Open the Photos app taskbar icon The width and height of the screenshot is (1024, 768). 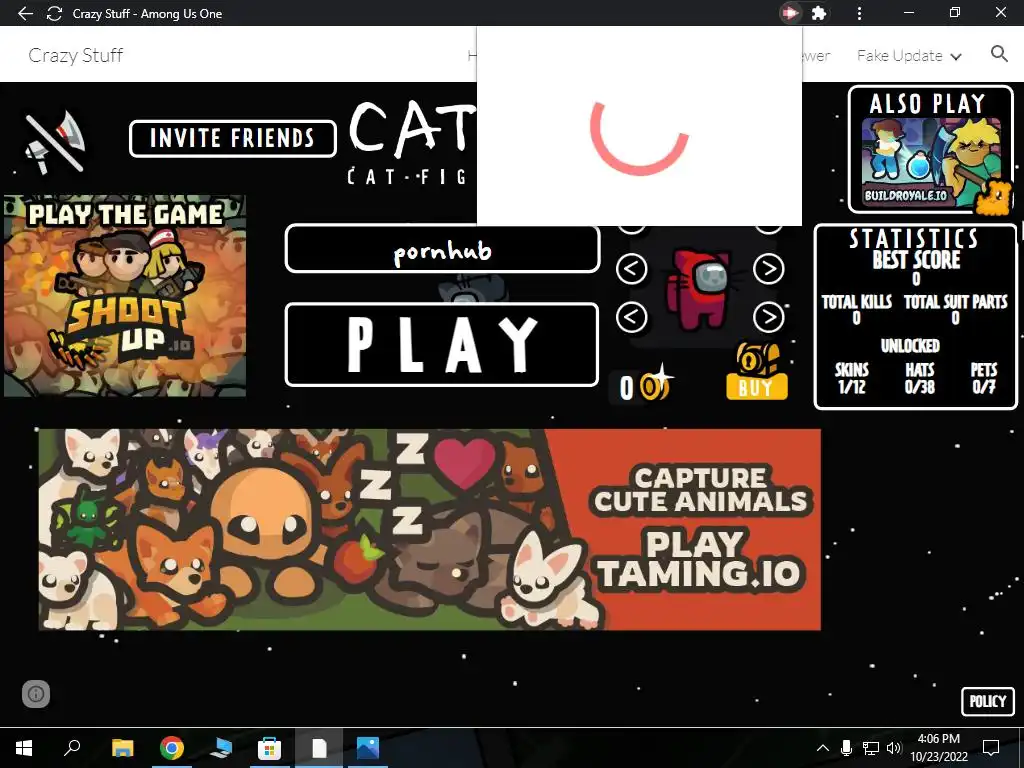(368, 748)
